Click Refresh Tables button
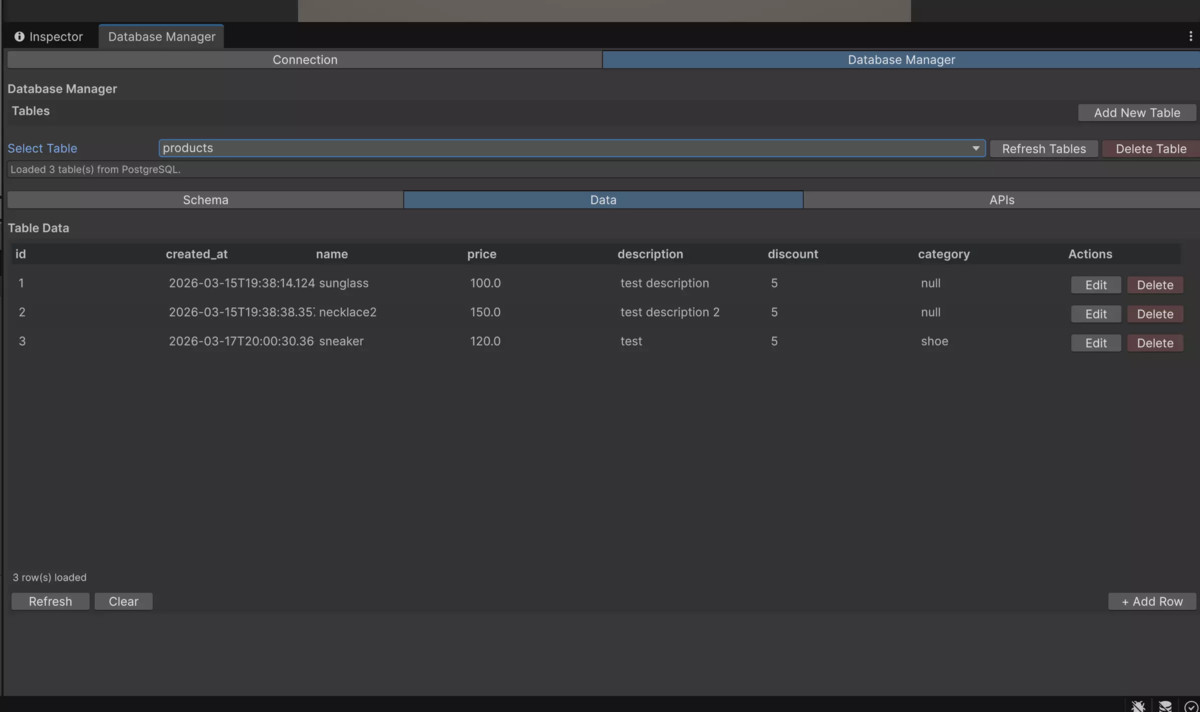 tap(1044, 149)
